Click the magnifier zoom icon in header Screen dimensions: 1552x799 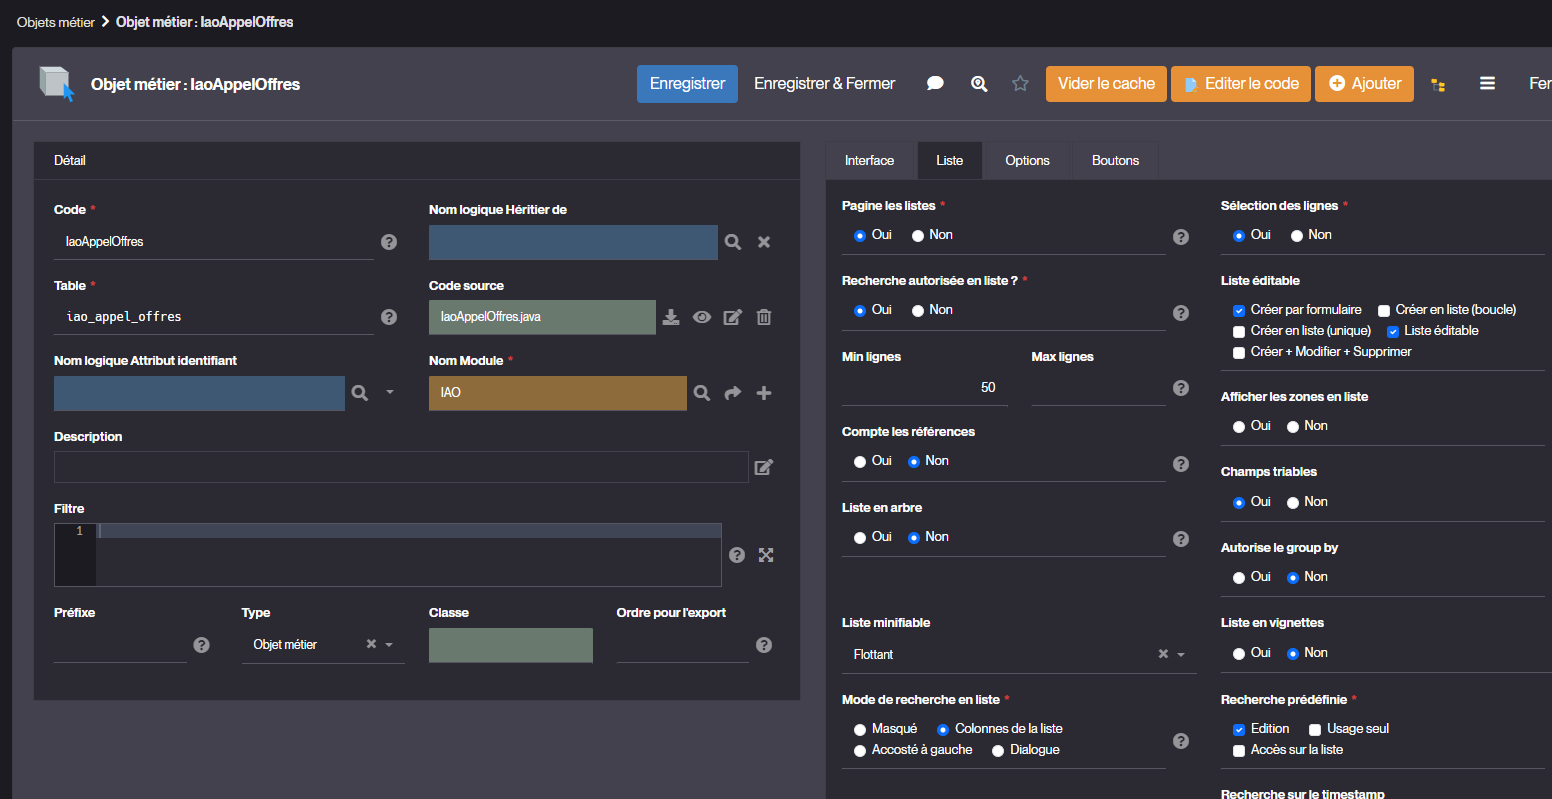[979, 84]
